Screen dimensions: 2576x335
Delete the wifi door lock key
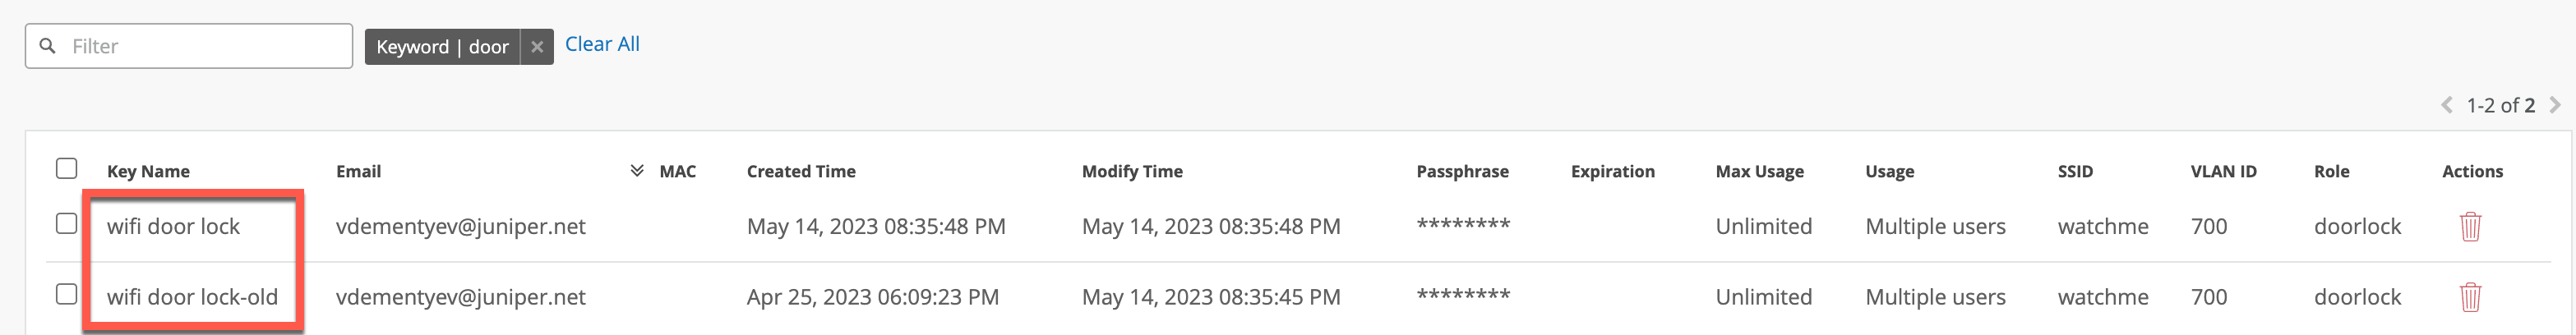pyautogui.click(x=2469, y=227)
